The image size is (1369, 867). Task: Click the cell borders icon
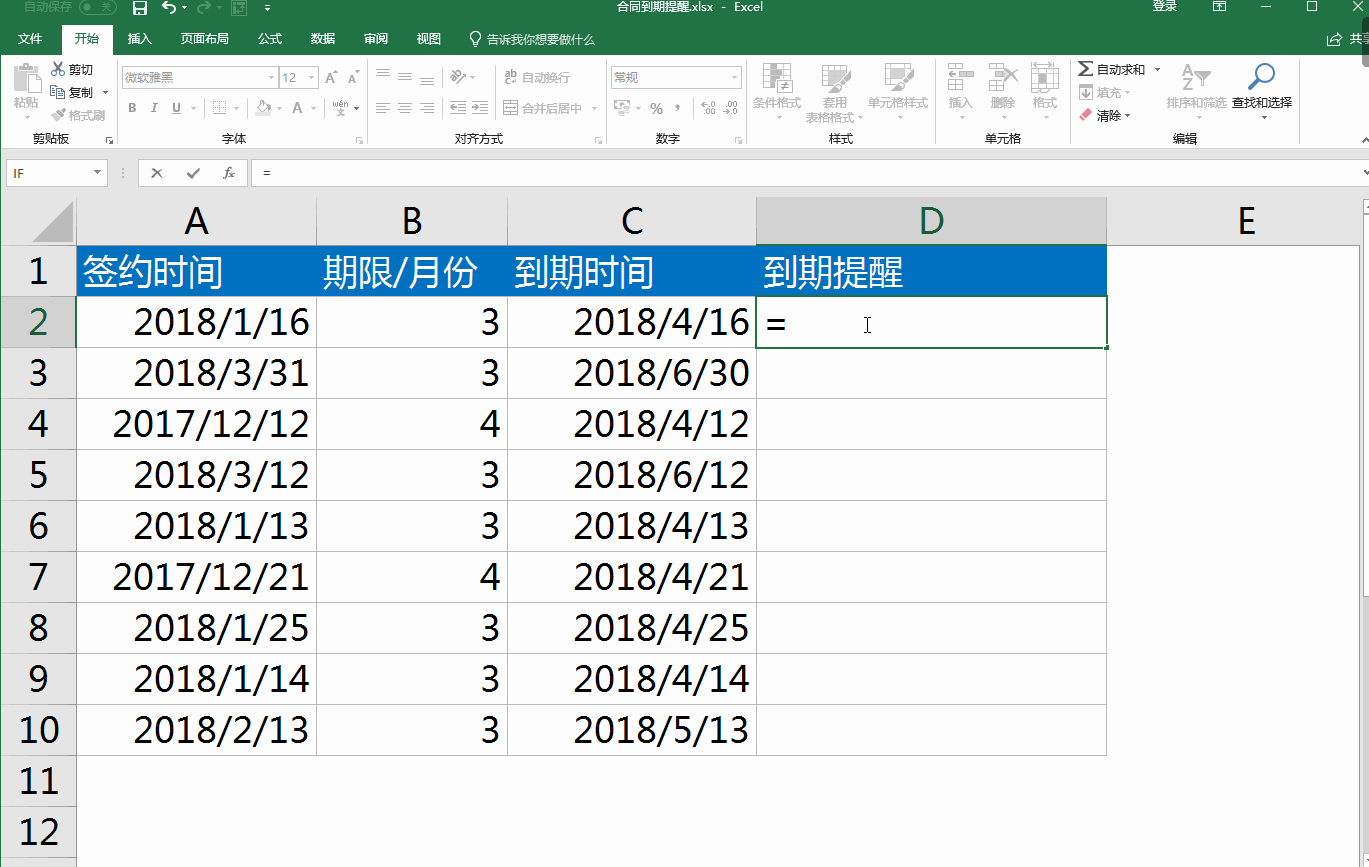click(219, 108)
